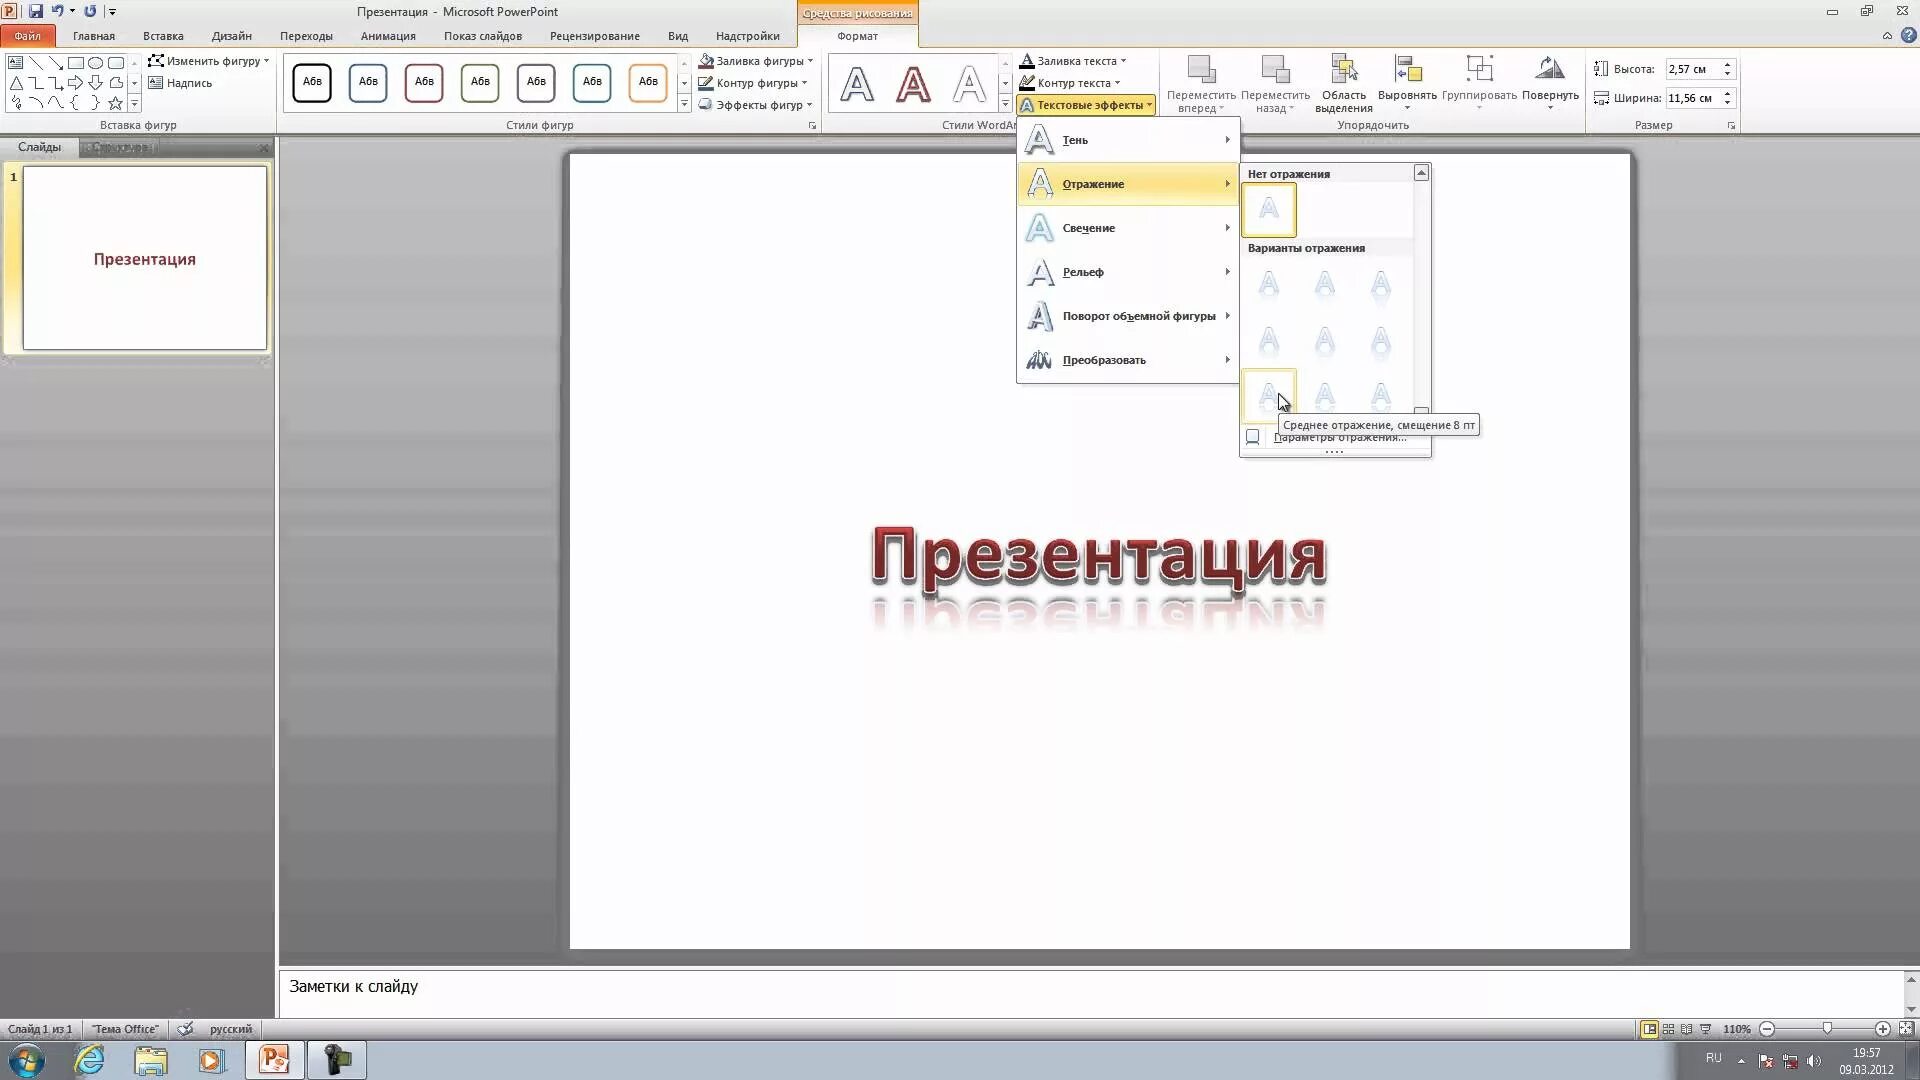Open the Анимация ribbon tab
Image resolution: width=1920 pixels, height=1080 pixels.
click(x=388, y=36)
